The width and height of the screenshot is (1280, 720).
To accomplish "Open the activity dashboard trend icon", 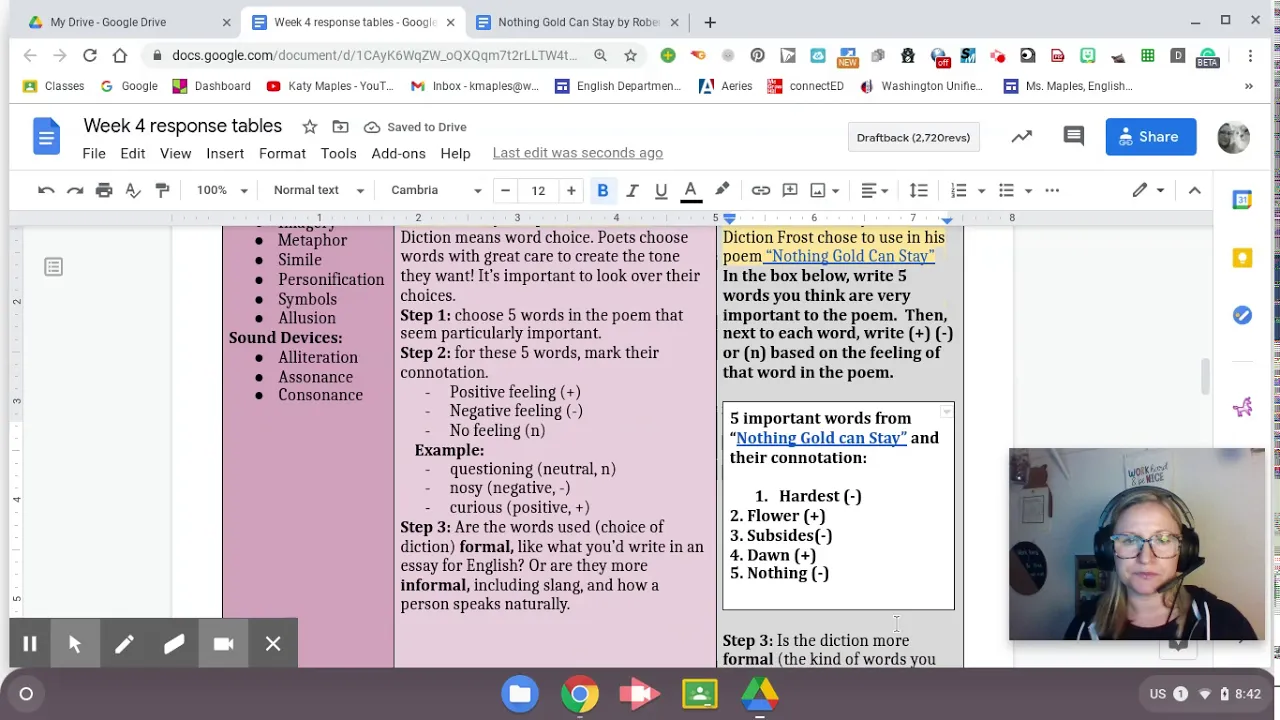I will [1021, 137].
